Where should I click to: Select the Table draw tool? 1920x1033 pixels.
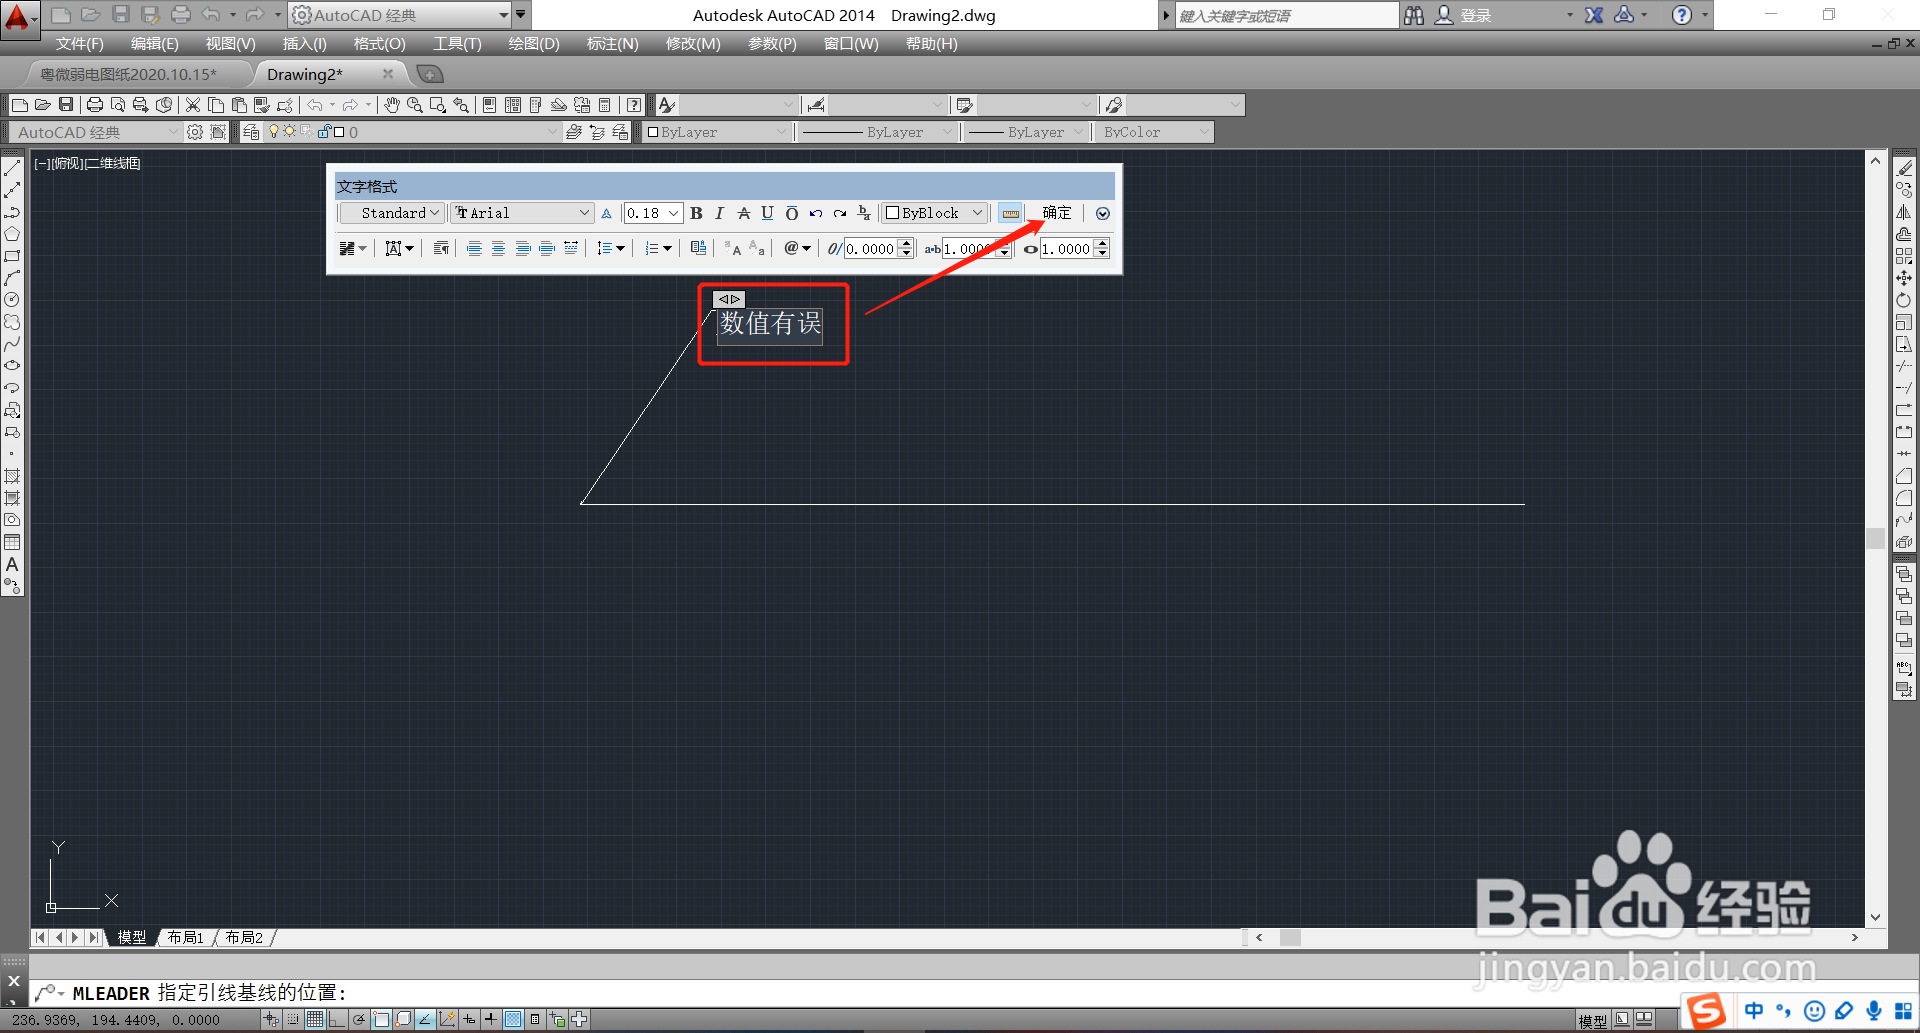pyautogui.click(x=12, y=542)
